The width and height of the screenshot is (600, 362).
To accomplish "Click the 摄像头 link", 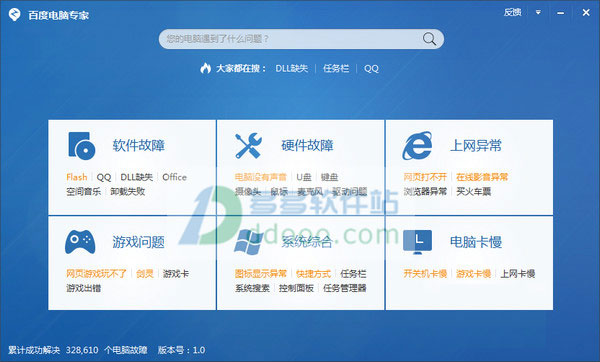I will pos(248,191).
